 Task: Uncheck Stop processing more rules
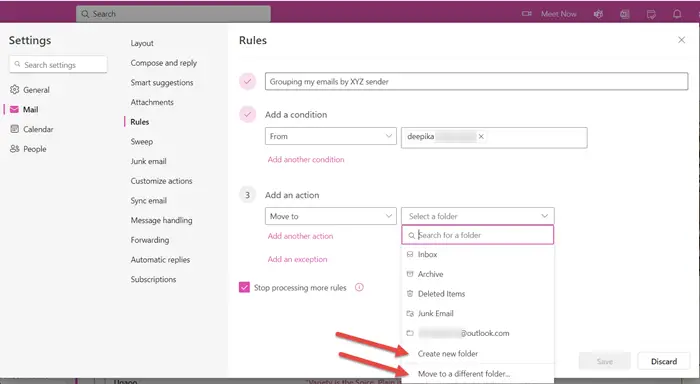pos(244,288)
